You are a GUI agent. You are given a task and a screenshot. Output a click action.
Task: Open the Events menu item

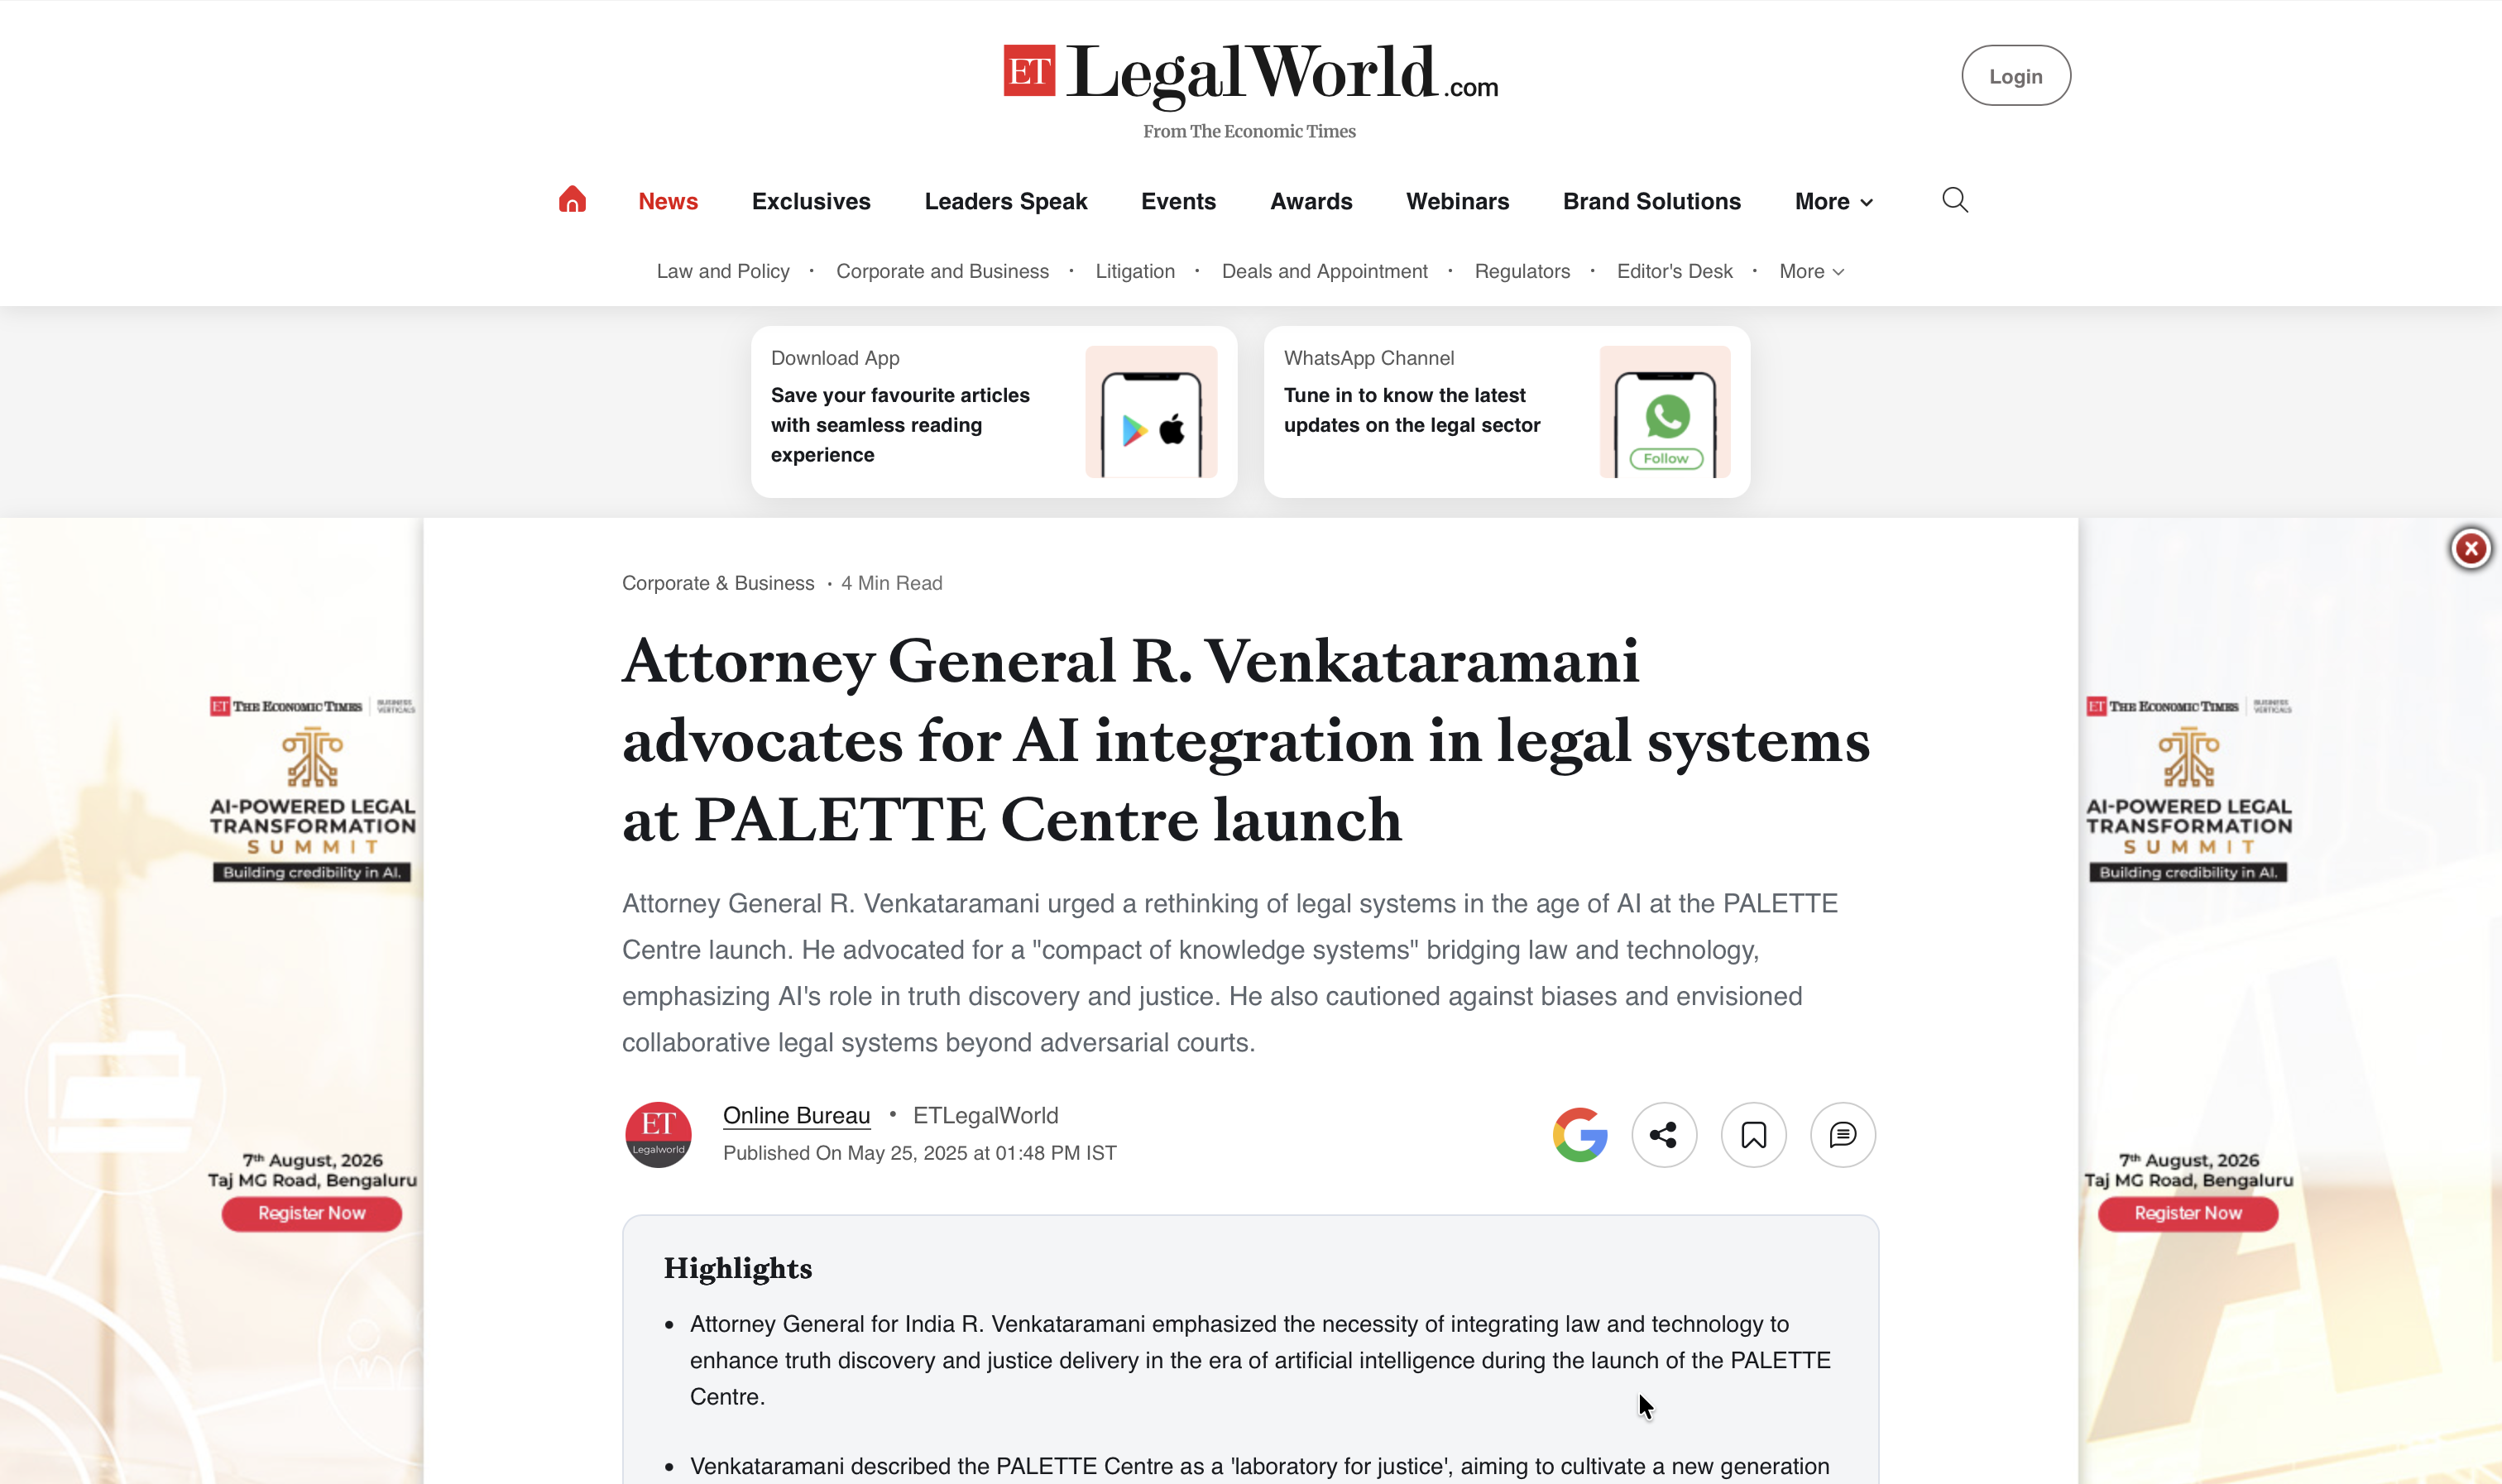pyautogui.click(x=1178, y=201)
